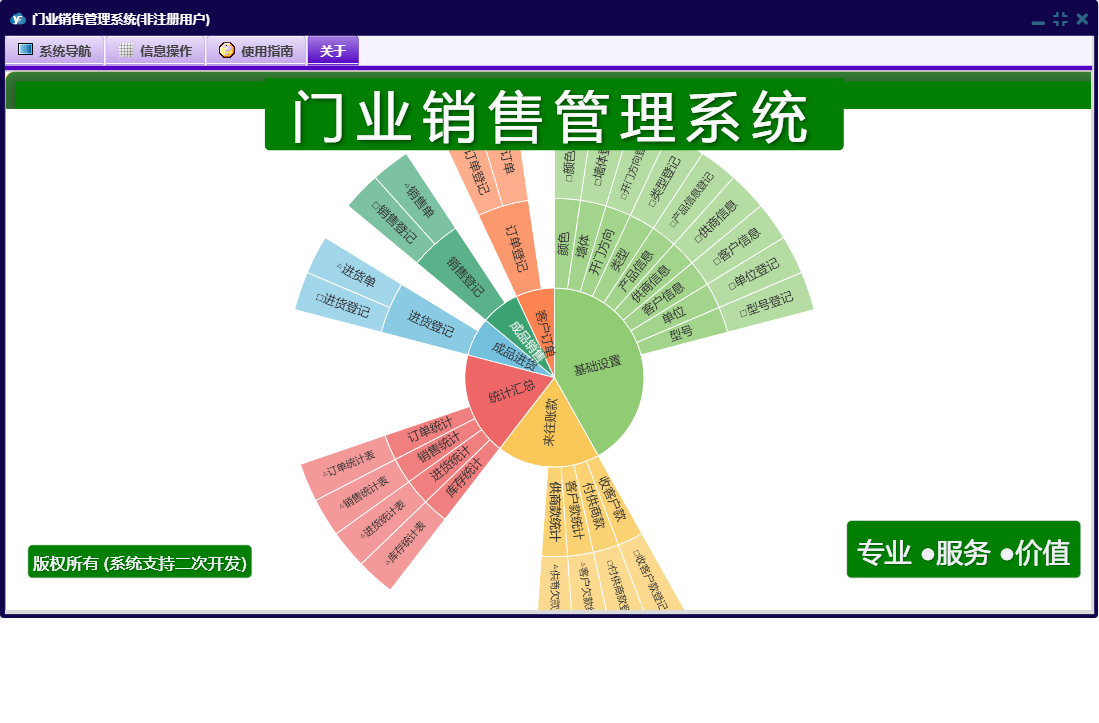
Task: Open the 收客户款 yellow segment
Action: pos(612,498)
